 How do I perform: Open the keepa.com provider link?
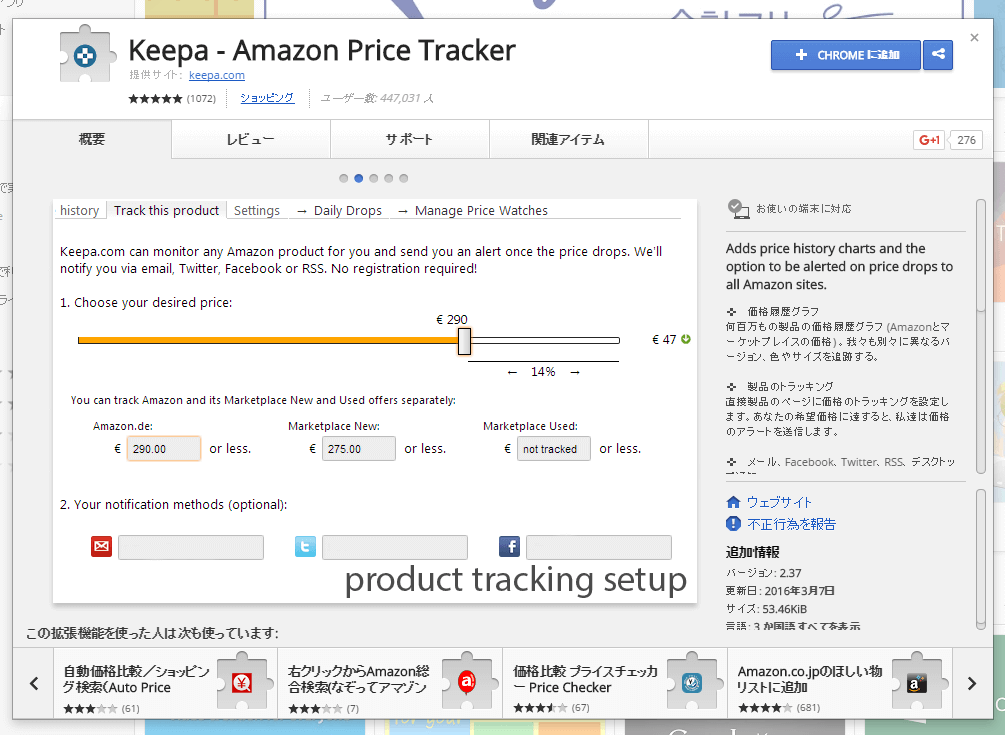pyautogui.click(x=217, y=75)
